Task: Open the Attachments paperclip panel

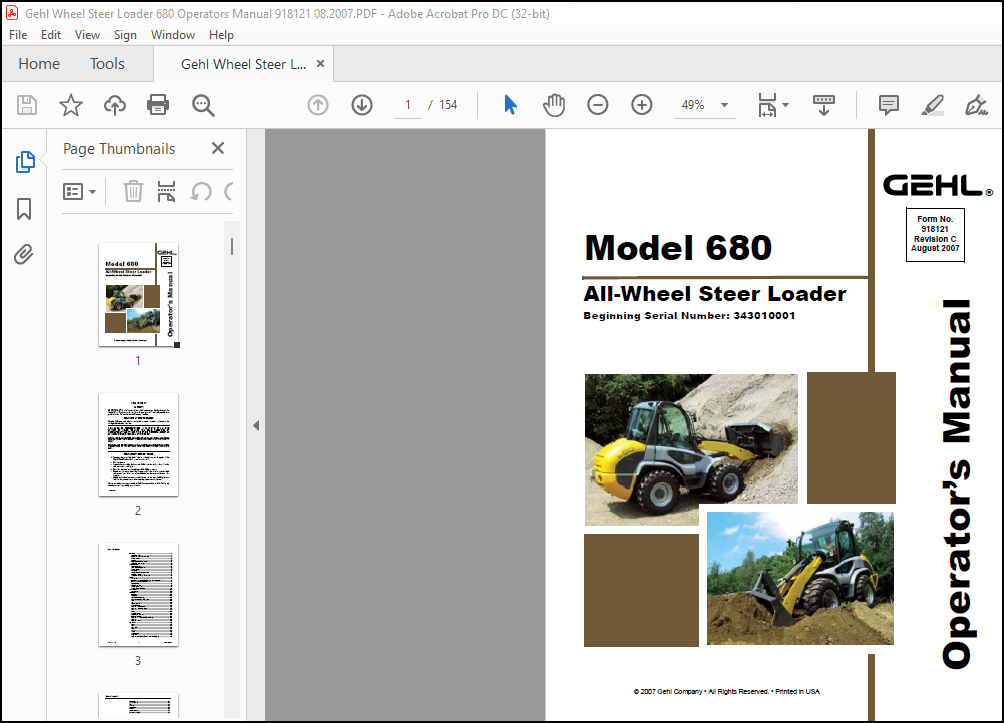Action: pyautogui.click(x=24, y=254)
